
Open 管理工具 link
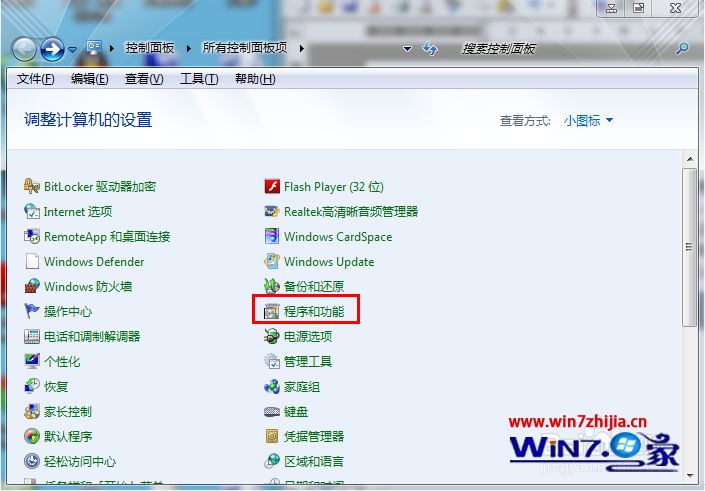[308, 361]
